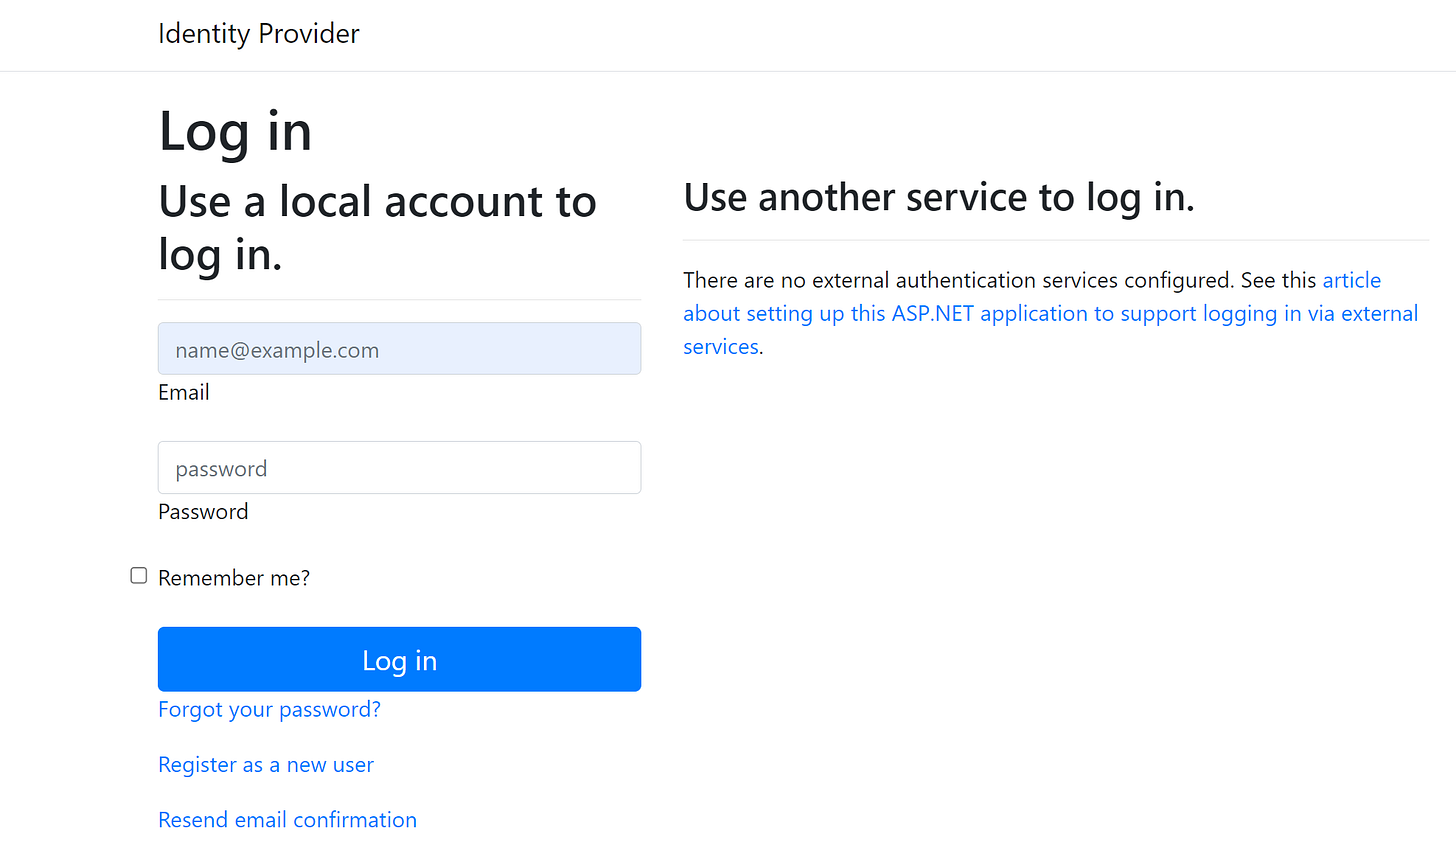The height and width of the screenshot is (865, 1456).
Task: Register as a new user
Action: click(x=266, y=764)
